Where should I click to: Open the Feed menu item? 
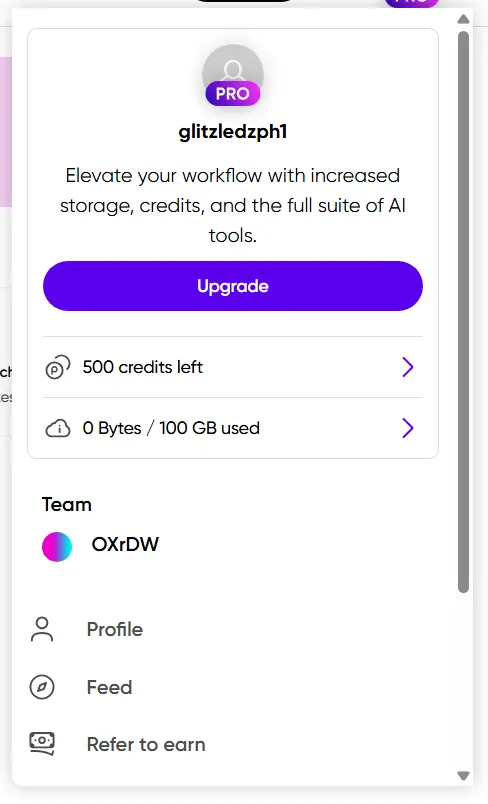click(x=233, y=687)
